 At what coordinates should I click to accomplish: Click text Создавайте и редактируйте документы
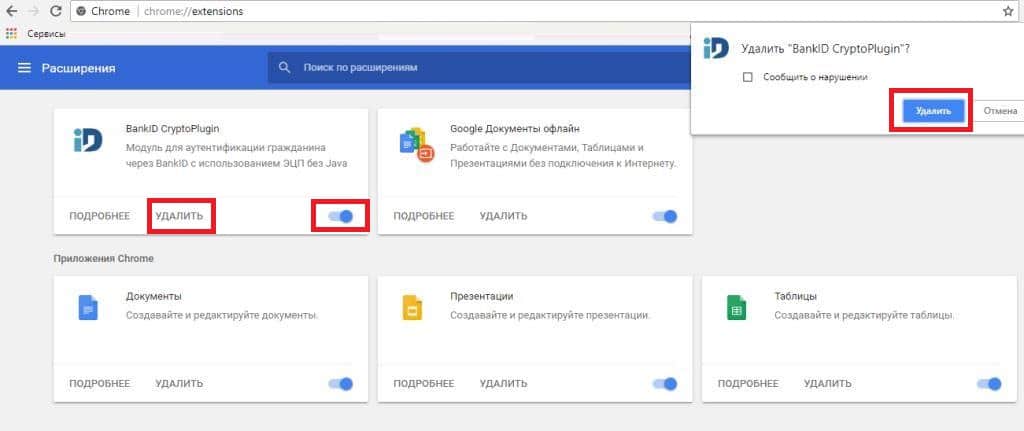(x=222, y=315)
